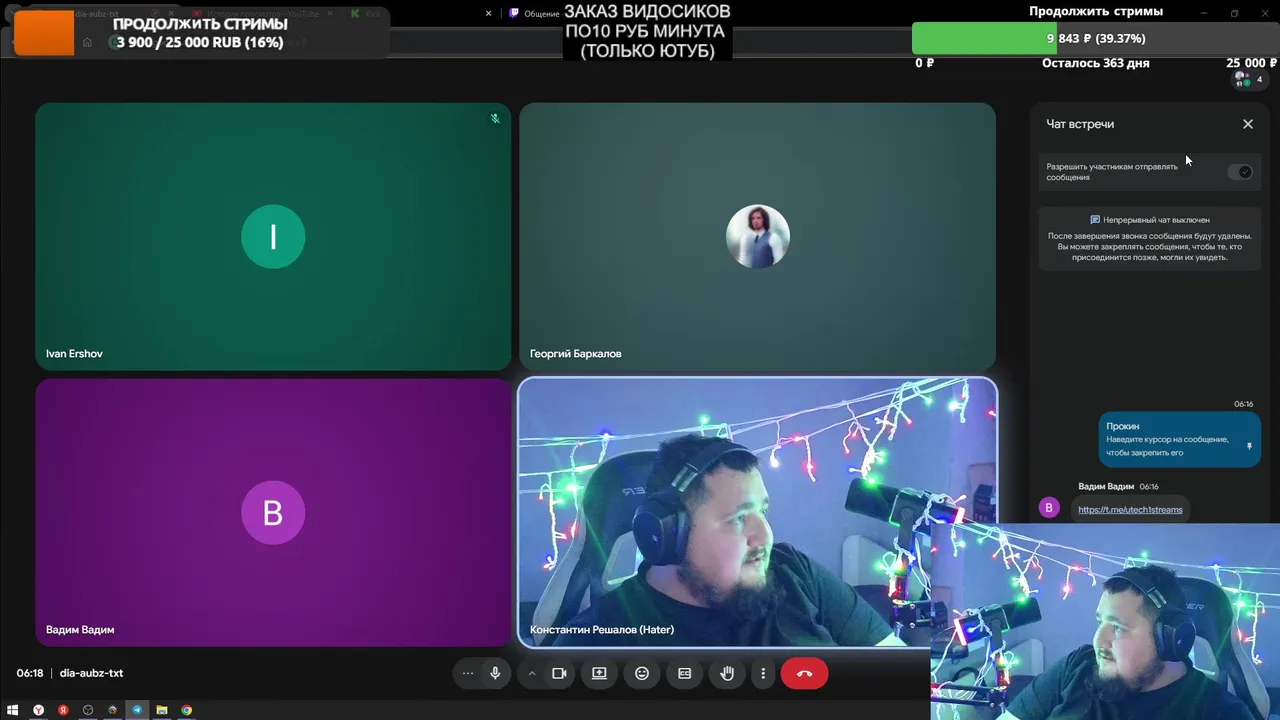
Task: Open Google Chrome from the taskbar
Action: [187, 710]
